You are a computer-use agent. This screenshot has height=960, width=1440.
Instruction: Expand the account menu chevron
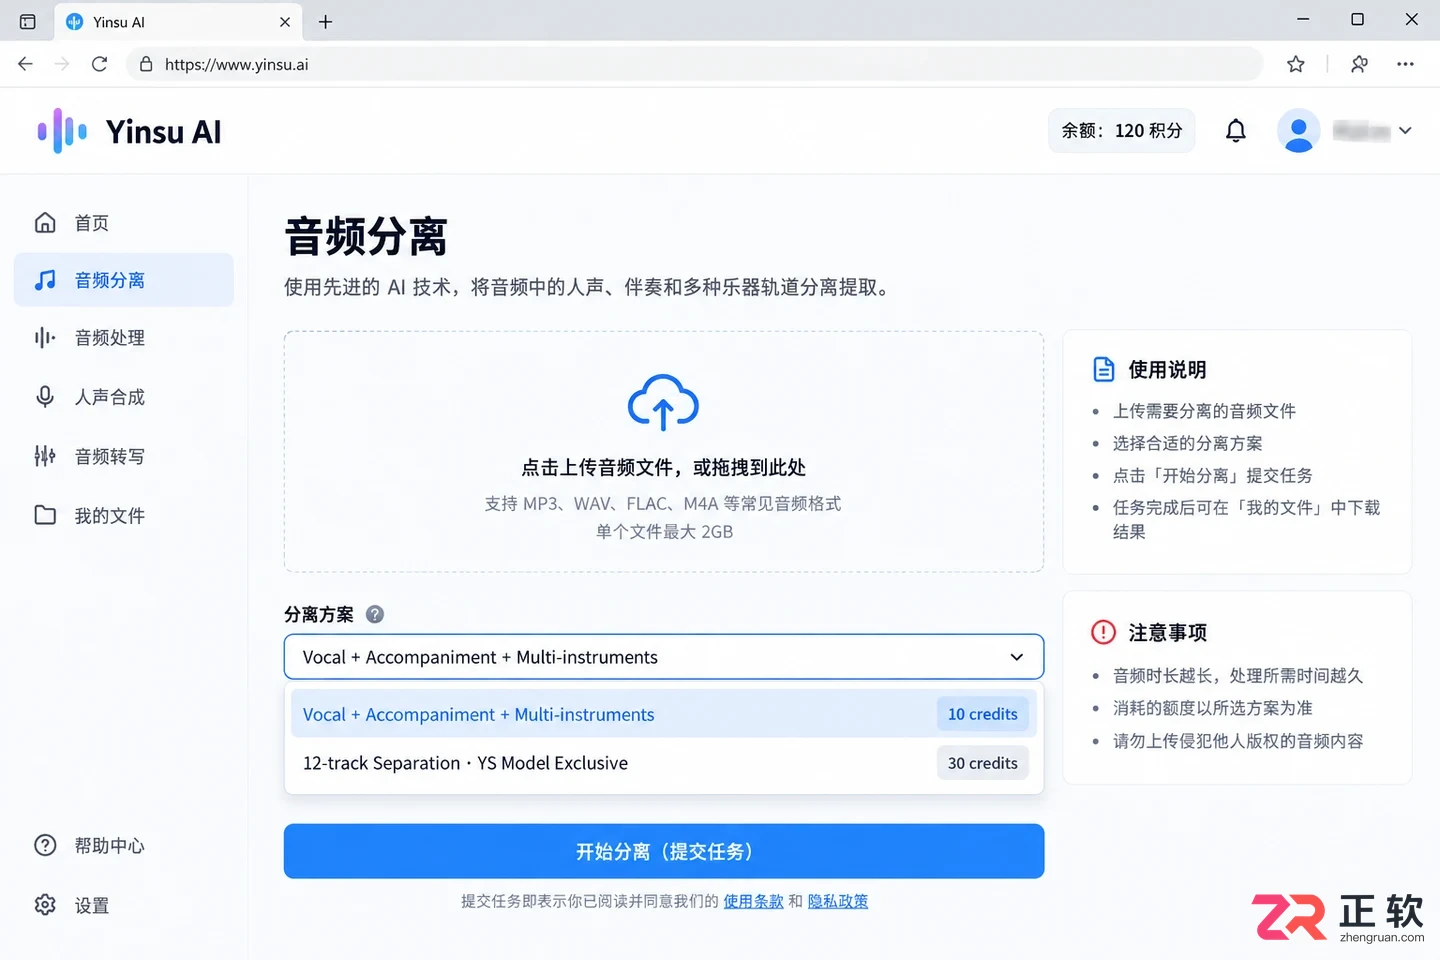(1405, 131)
